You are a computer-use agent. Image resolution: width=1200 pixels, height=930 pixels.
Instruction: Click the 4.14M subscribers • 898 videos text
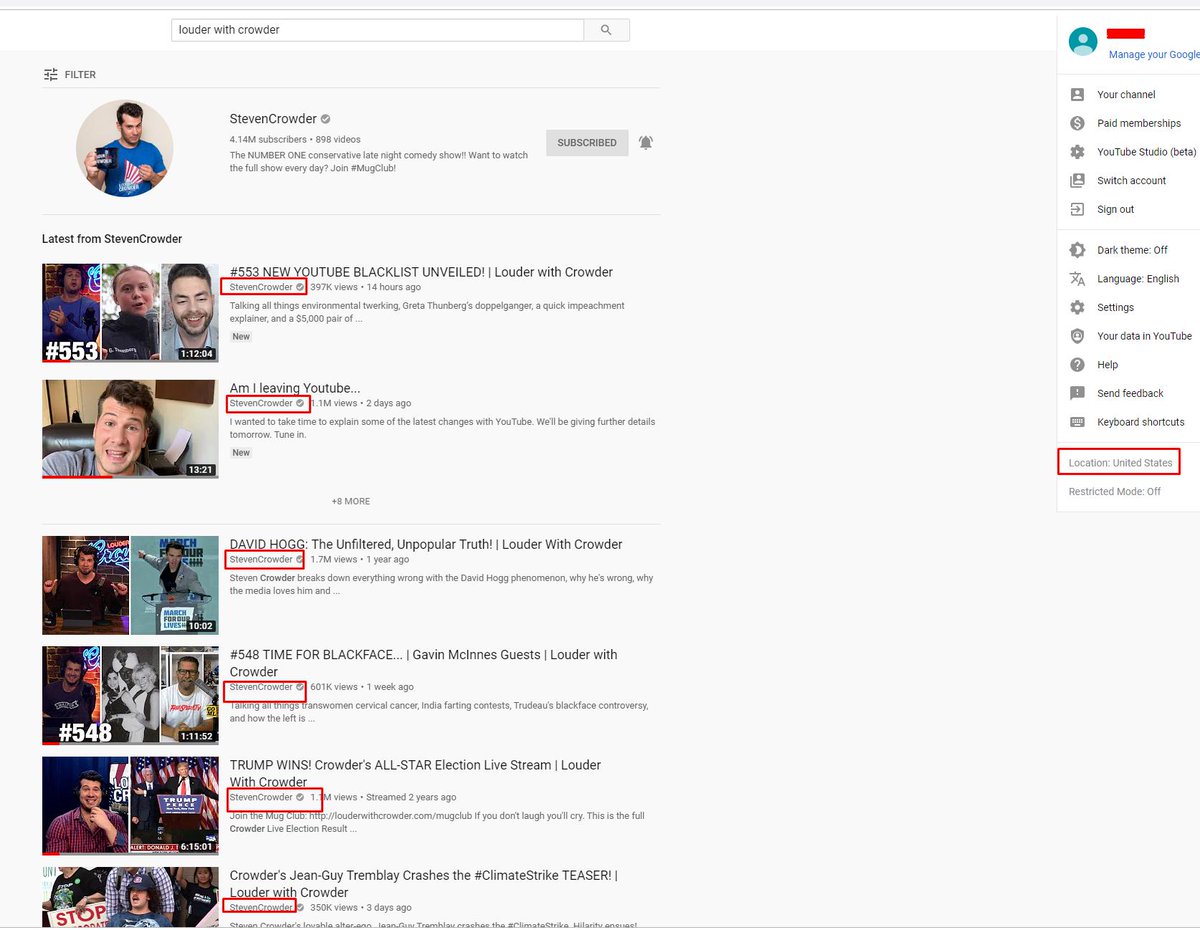[x=295, y=140]
